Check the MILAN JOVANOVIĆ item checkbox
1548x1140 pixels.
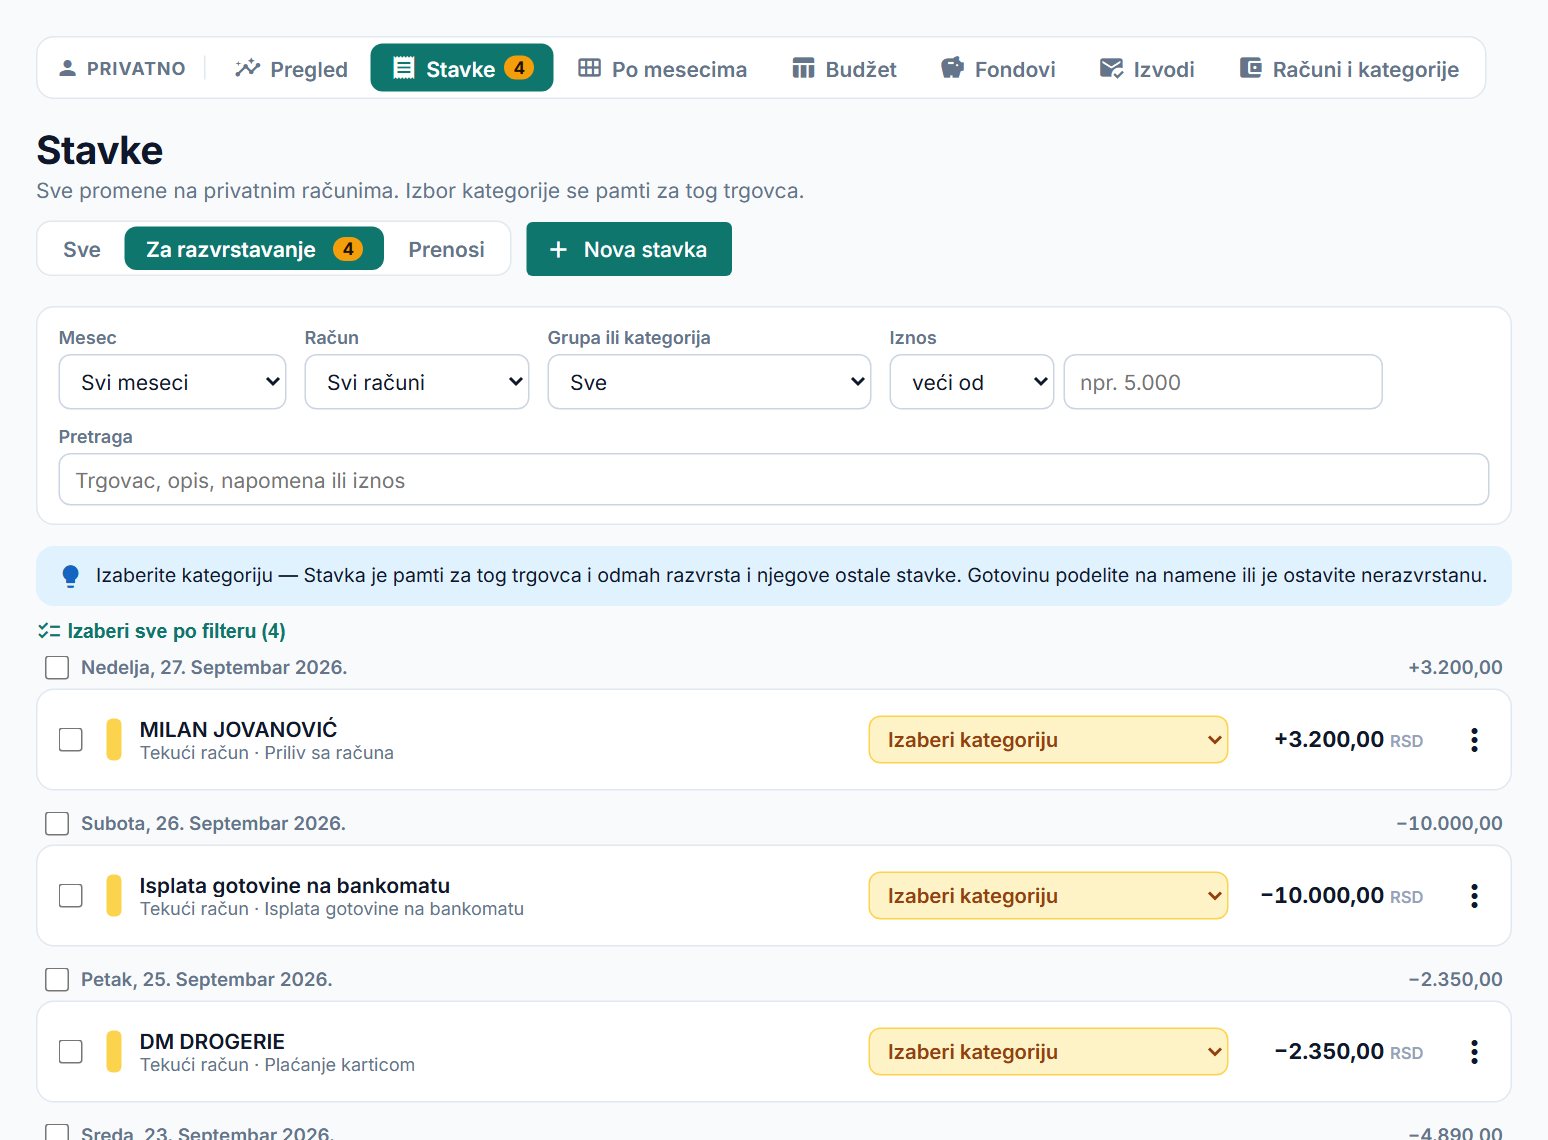coord(71,740)
